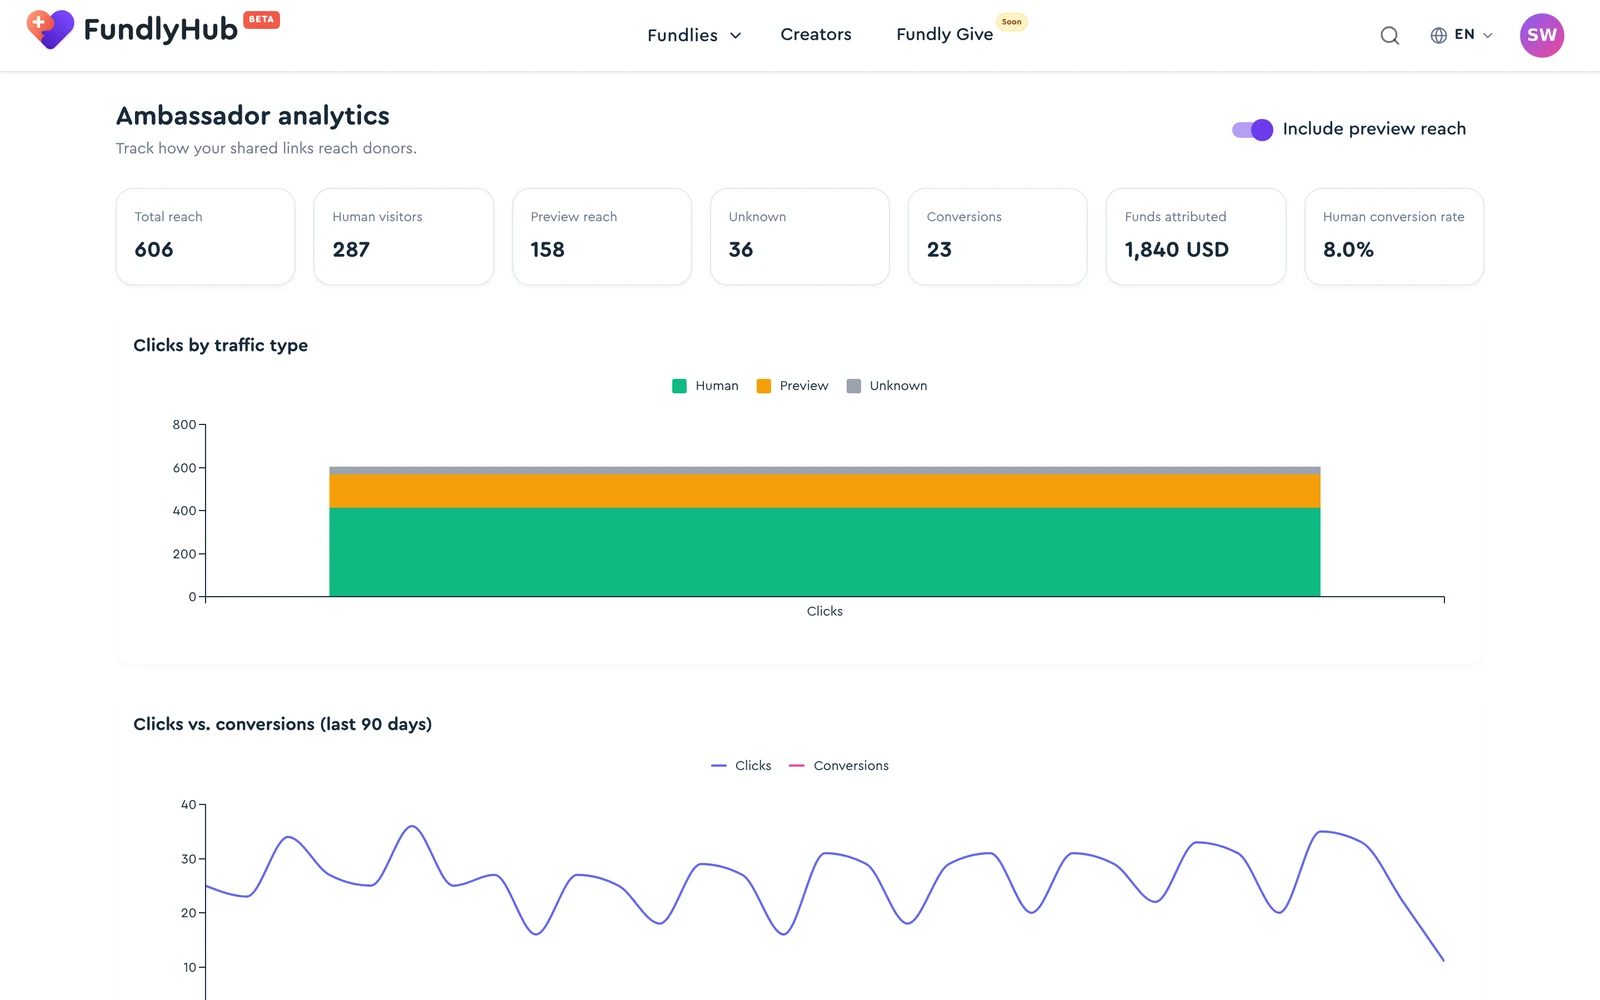
Task: Open the SW user avatar menu
Action: tap(1542, 35)
